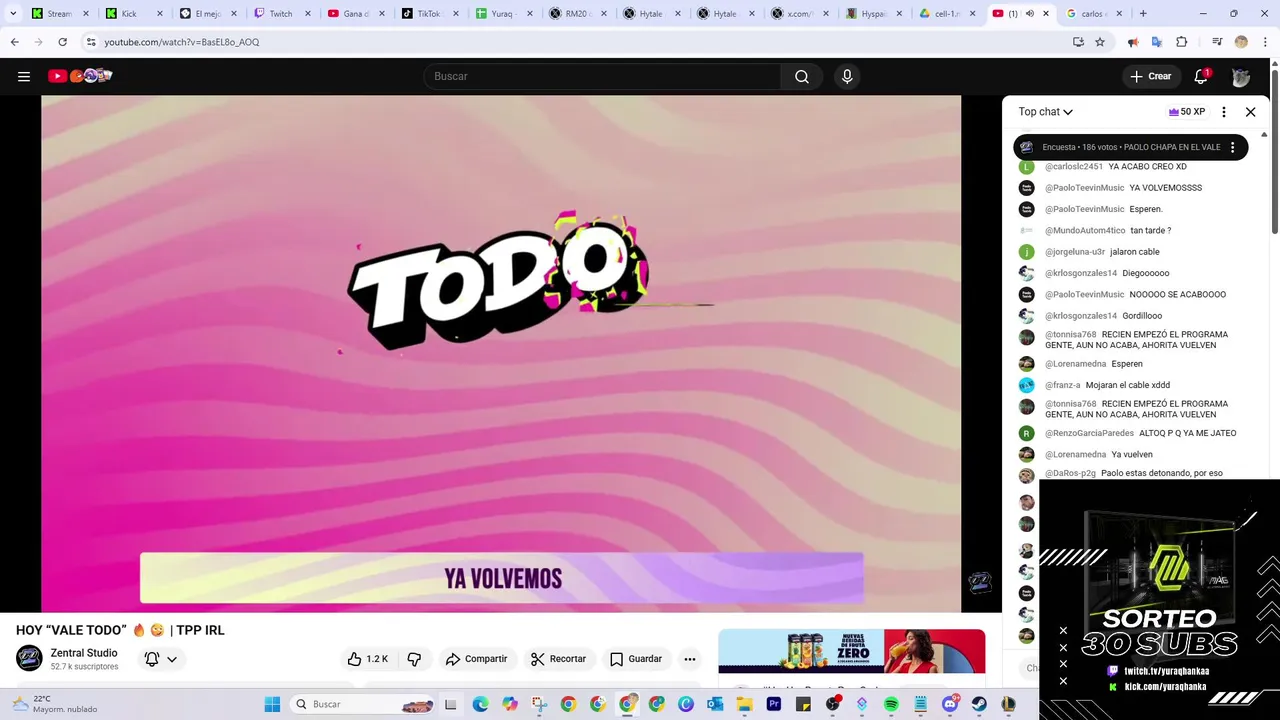Open the weather widget showing 22°C

click(55, 704)
